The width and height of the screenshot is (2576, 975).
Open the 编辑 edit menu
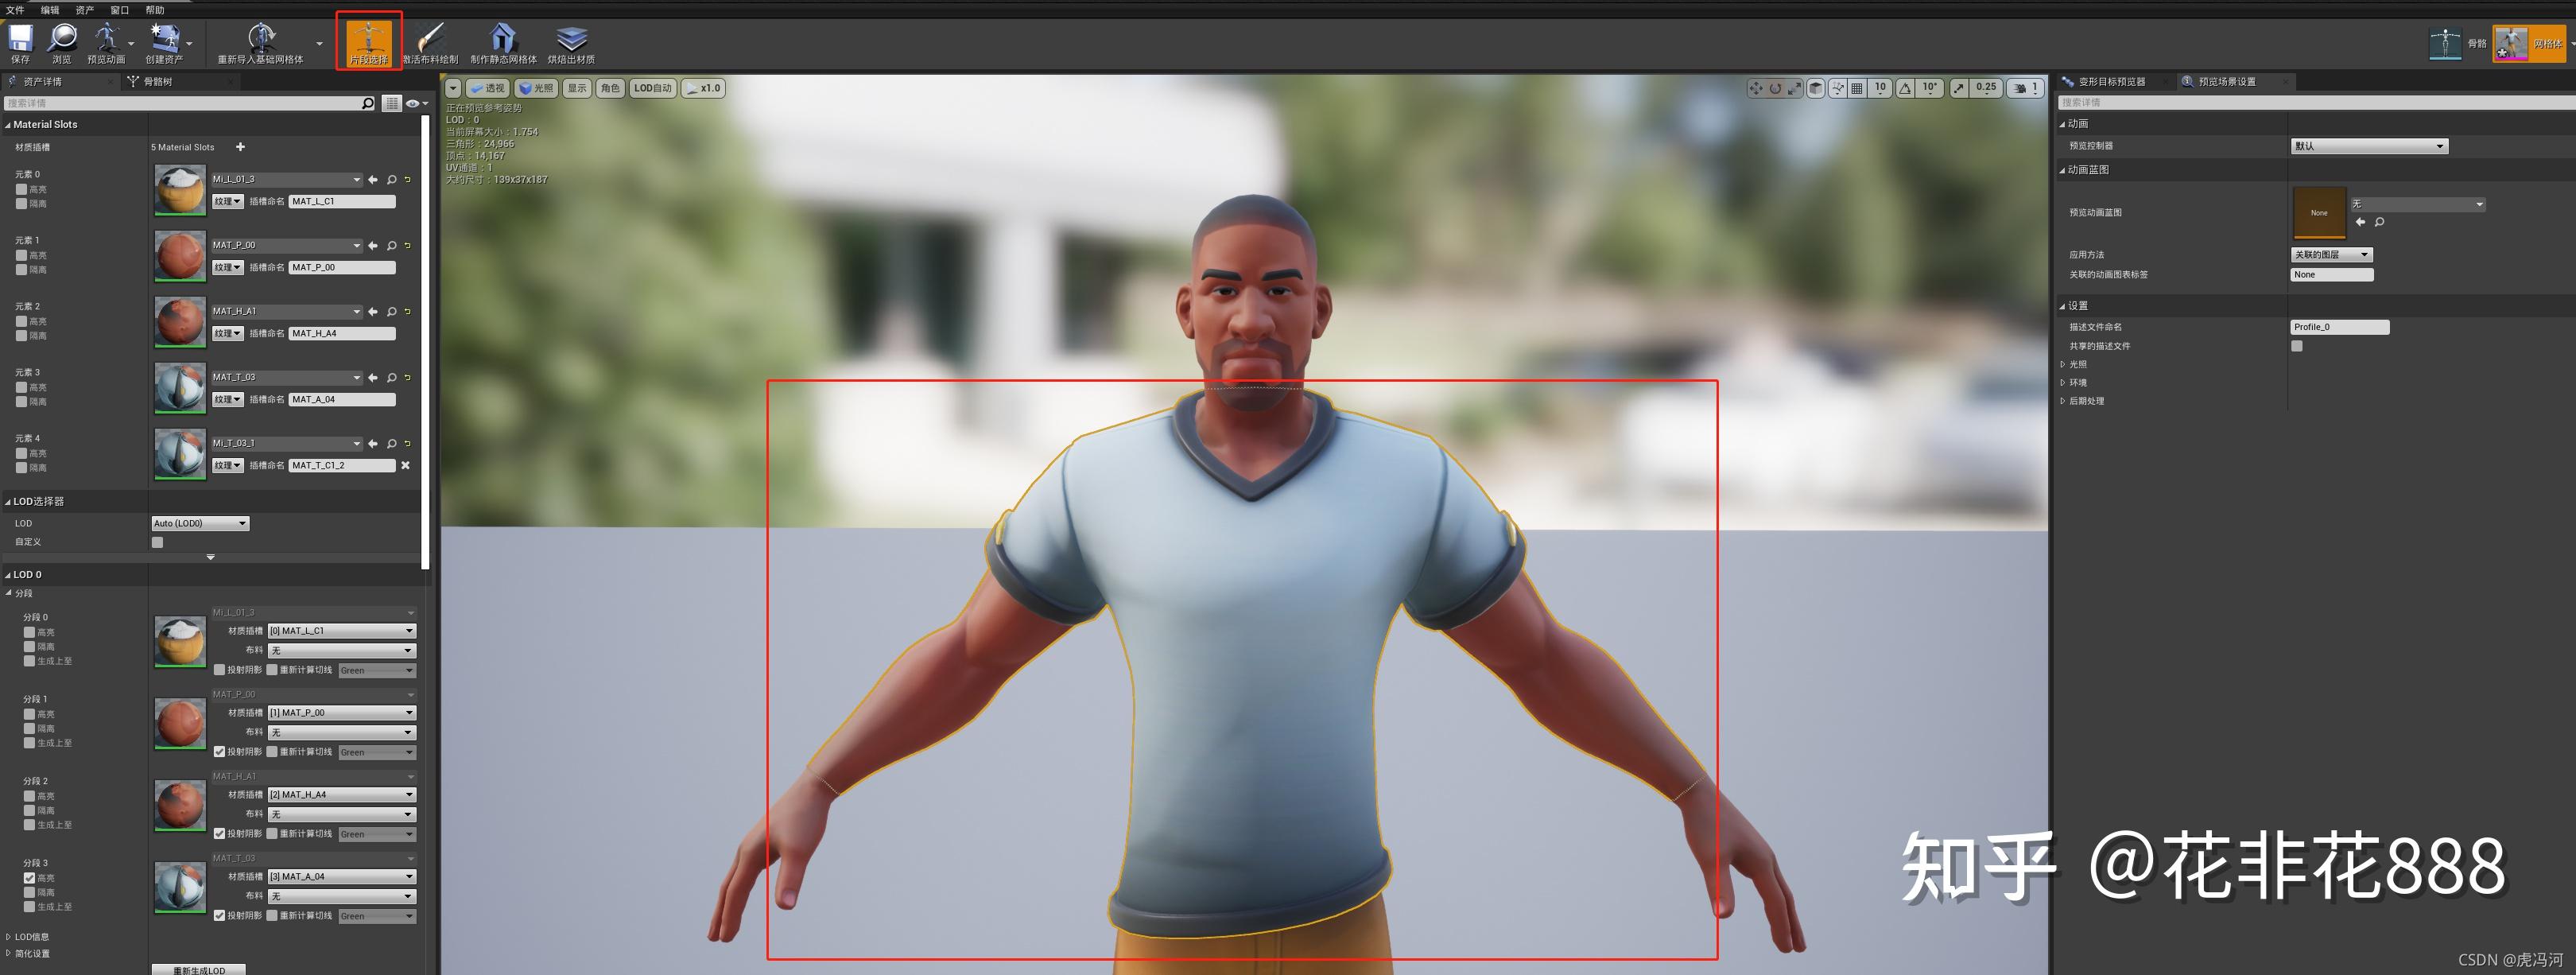50,10
